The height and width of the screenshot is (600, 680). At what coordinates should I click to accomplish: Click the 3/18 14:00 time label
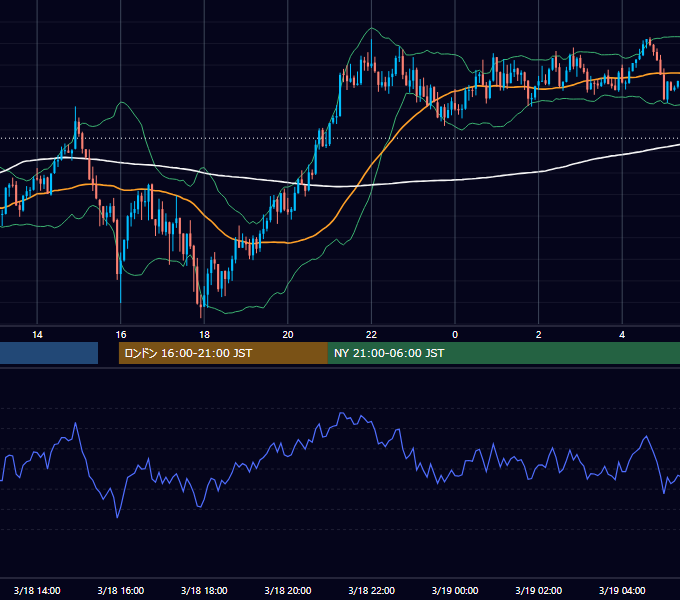(x=37, y=590)
